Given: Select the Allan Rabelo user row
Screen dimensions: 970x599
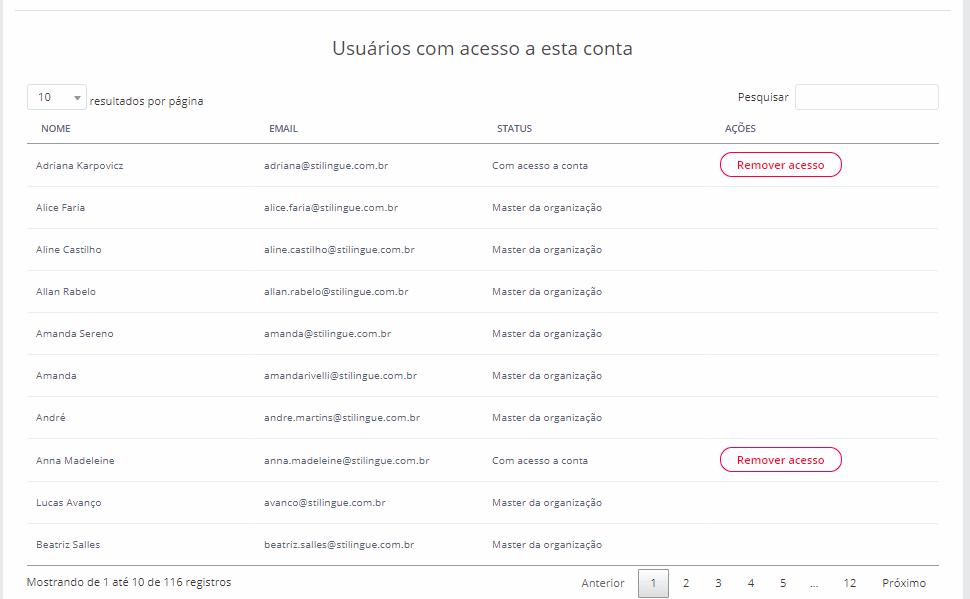Looking at the screenshot, I should tap(66, 292).
